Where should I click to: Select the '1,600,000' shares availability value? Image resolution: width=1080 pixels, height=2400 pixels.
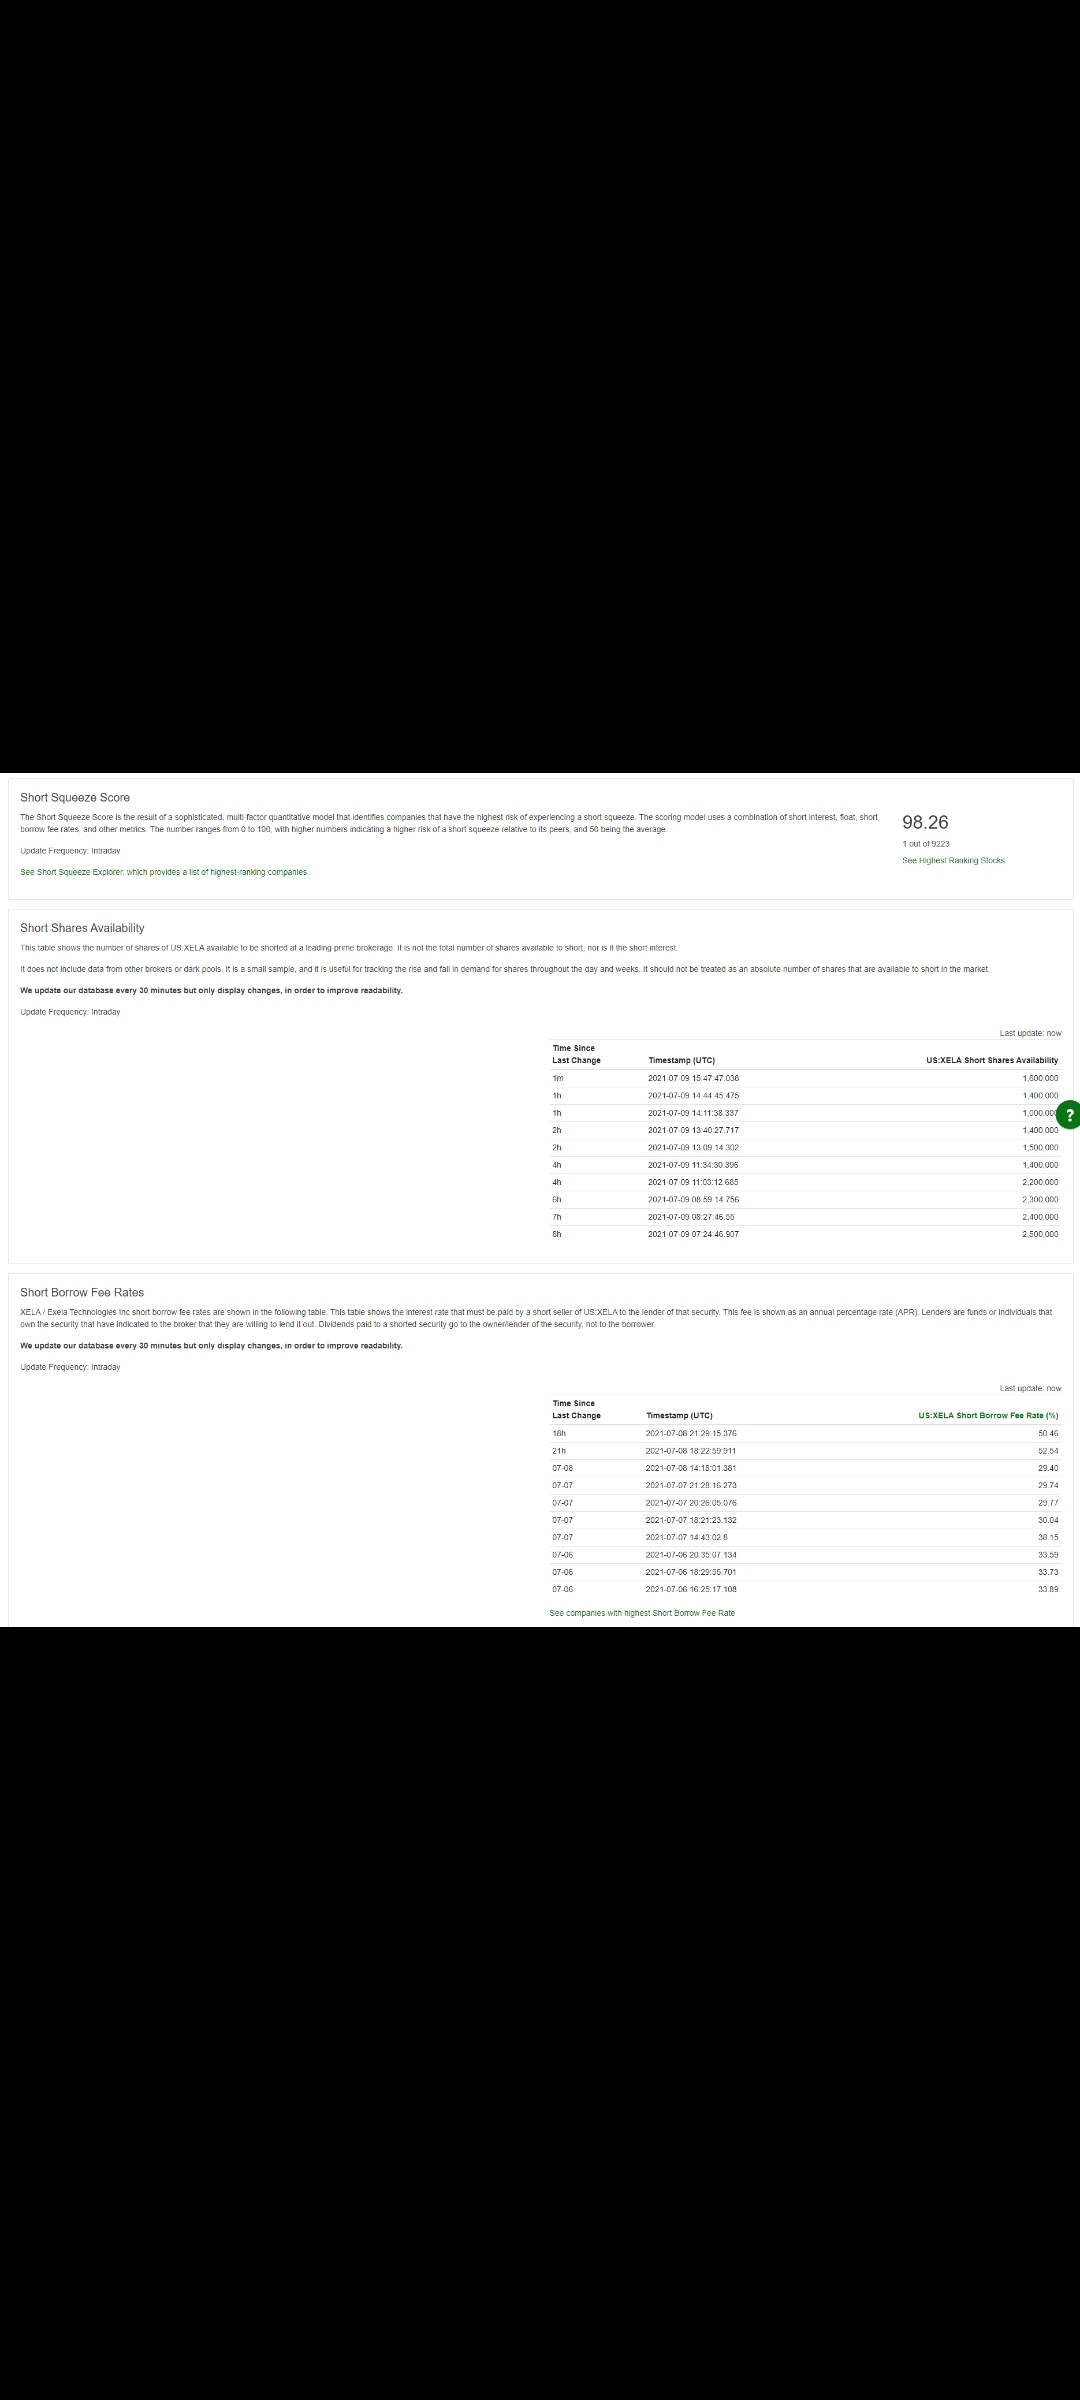point(1040,1078)
